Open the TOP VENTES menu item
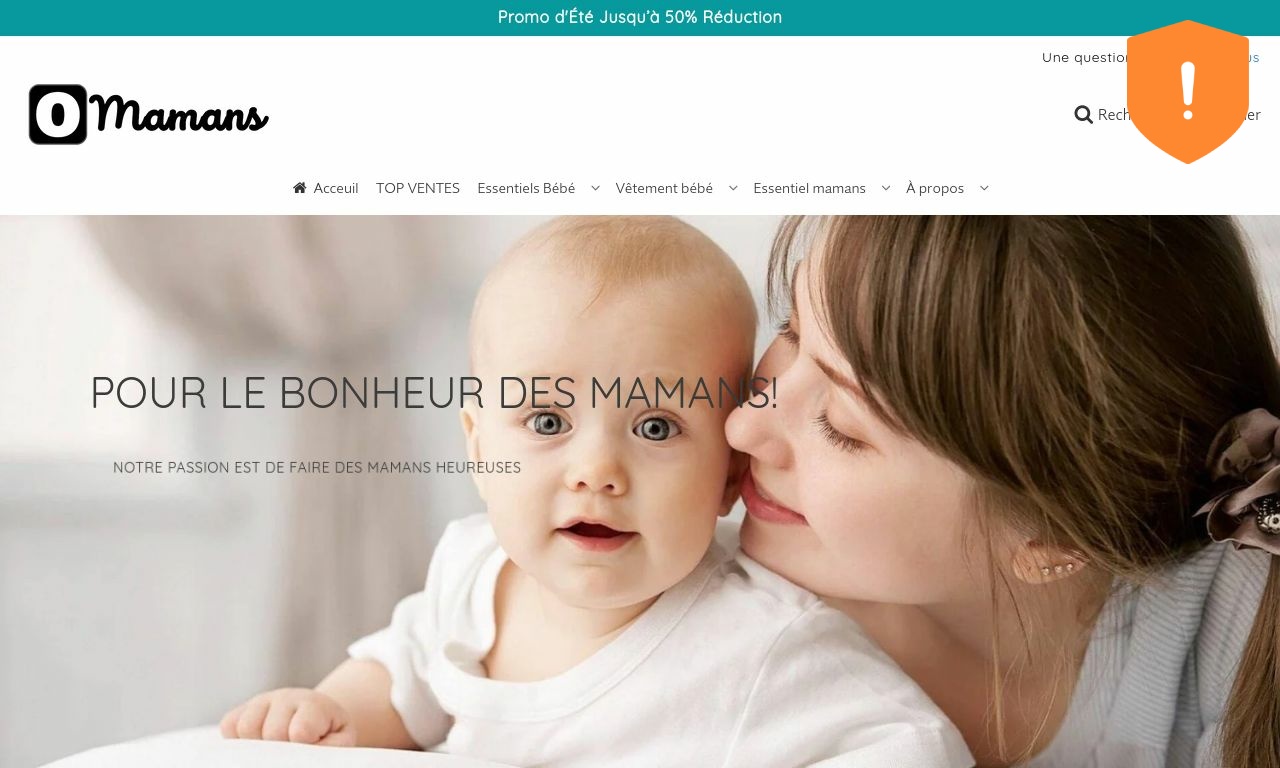Image resolution: width=1280 pixels, height=768 pixels. 418,188
